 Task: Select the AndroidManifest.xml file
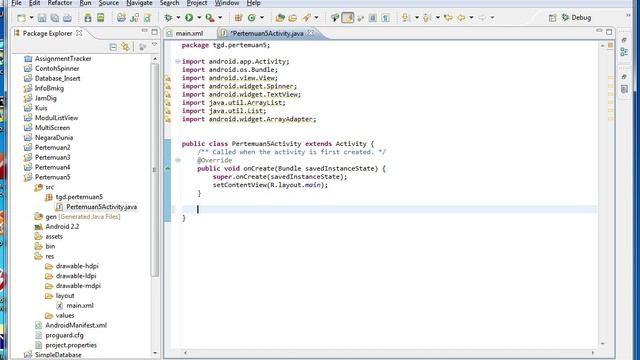coord(76,325)
